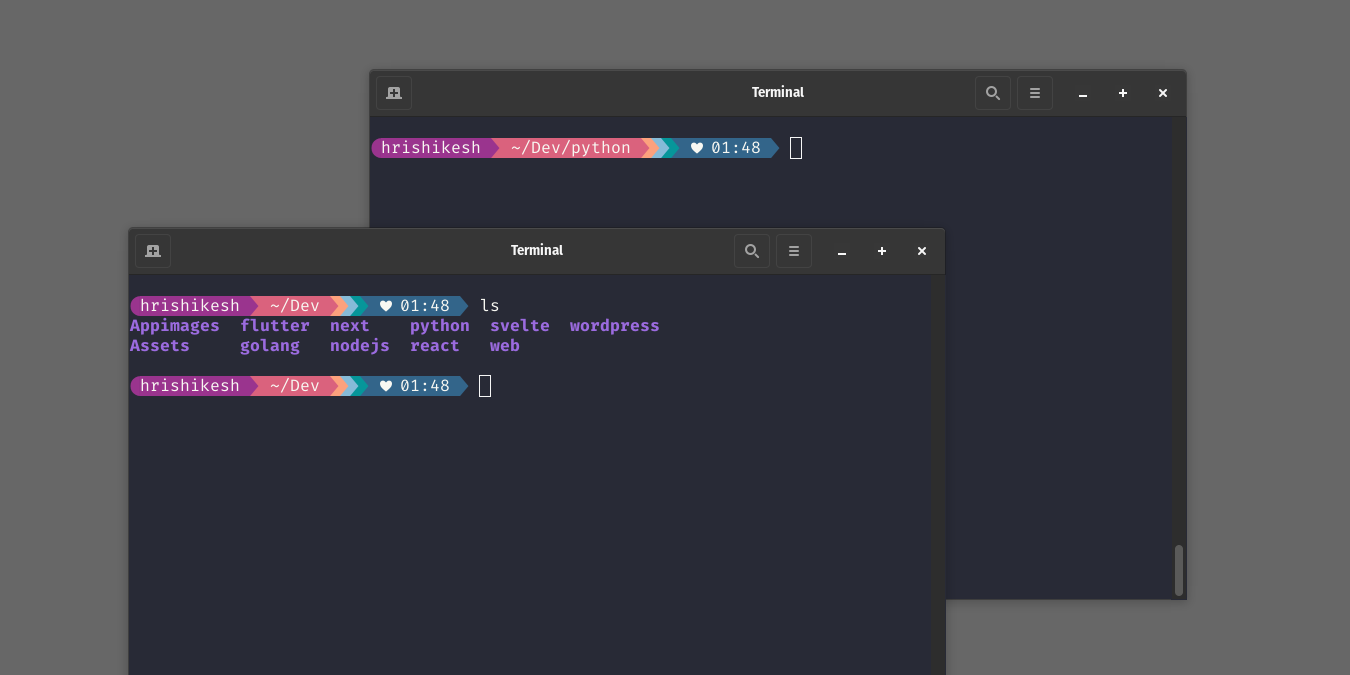1350x675 pixels.
Task: Click the Terminal title of the front window
Action: point(537,250)
